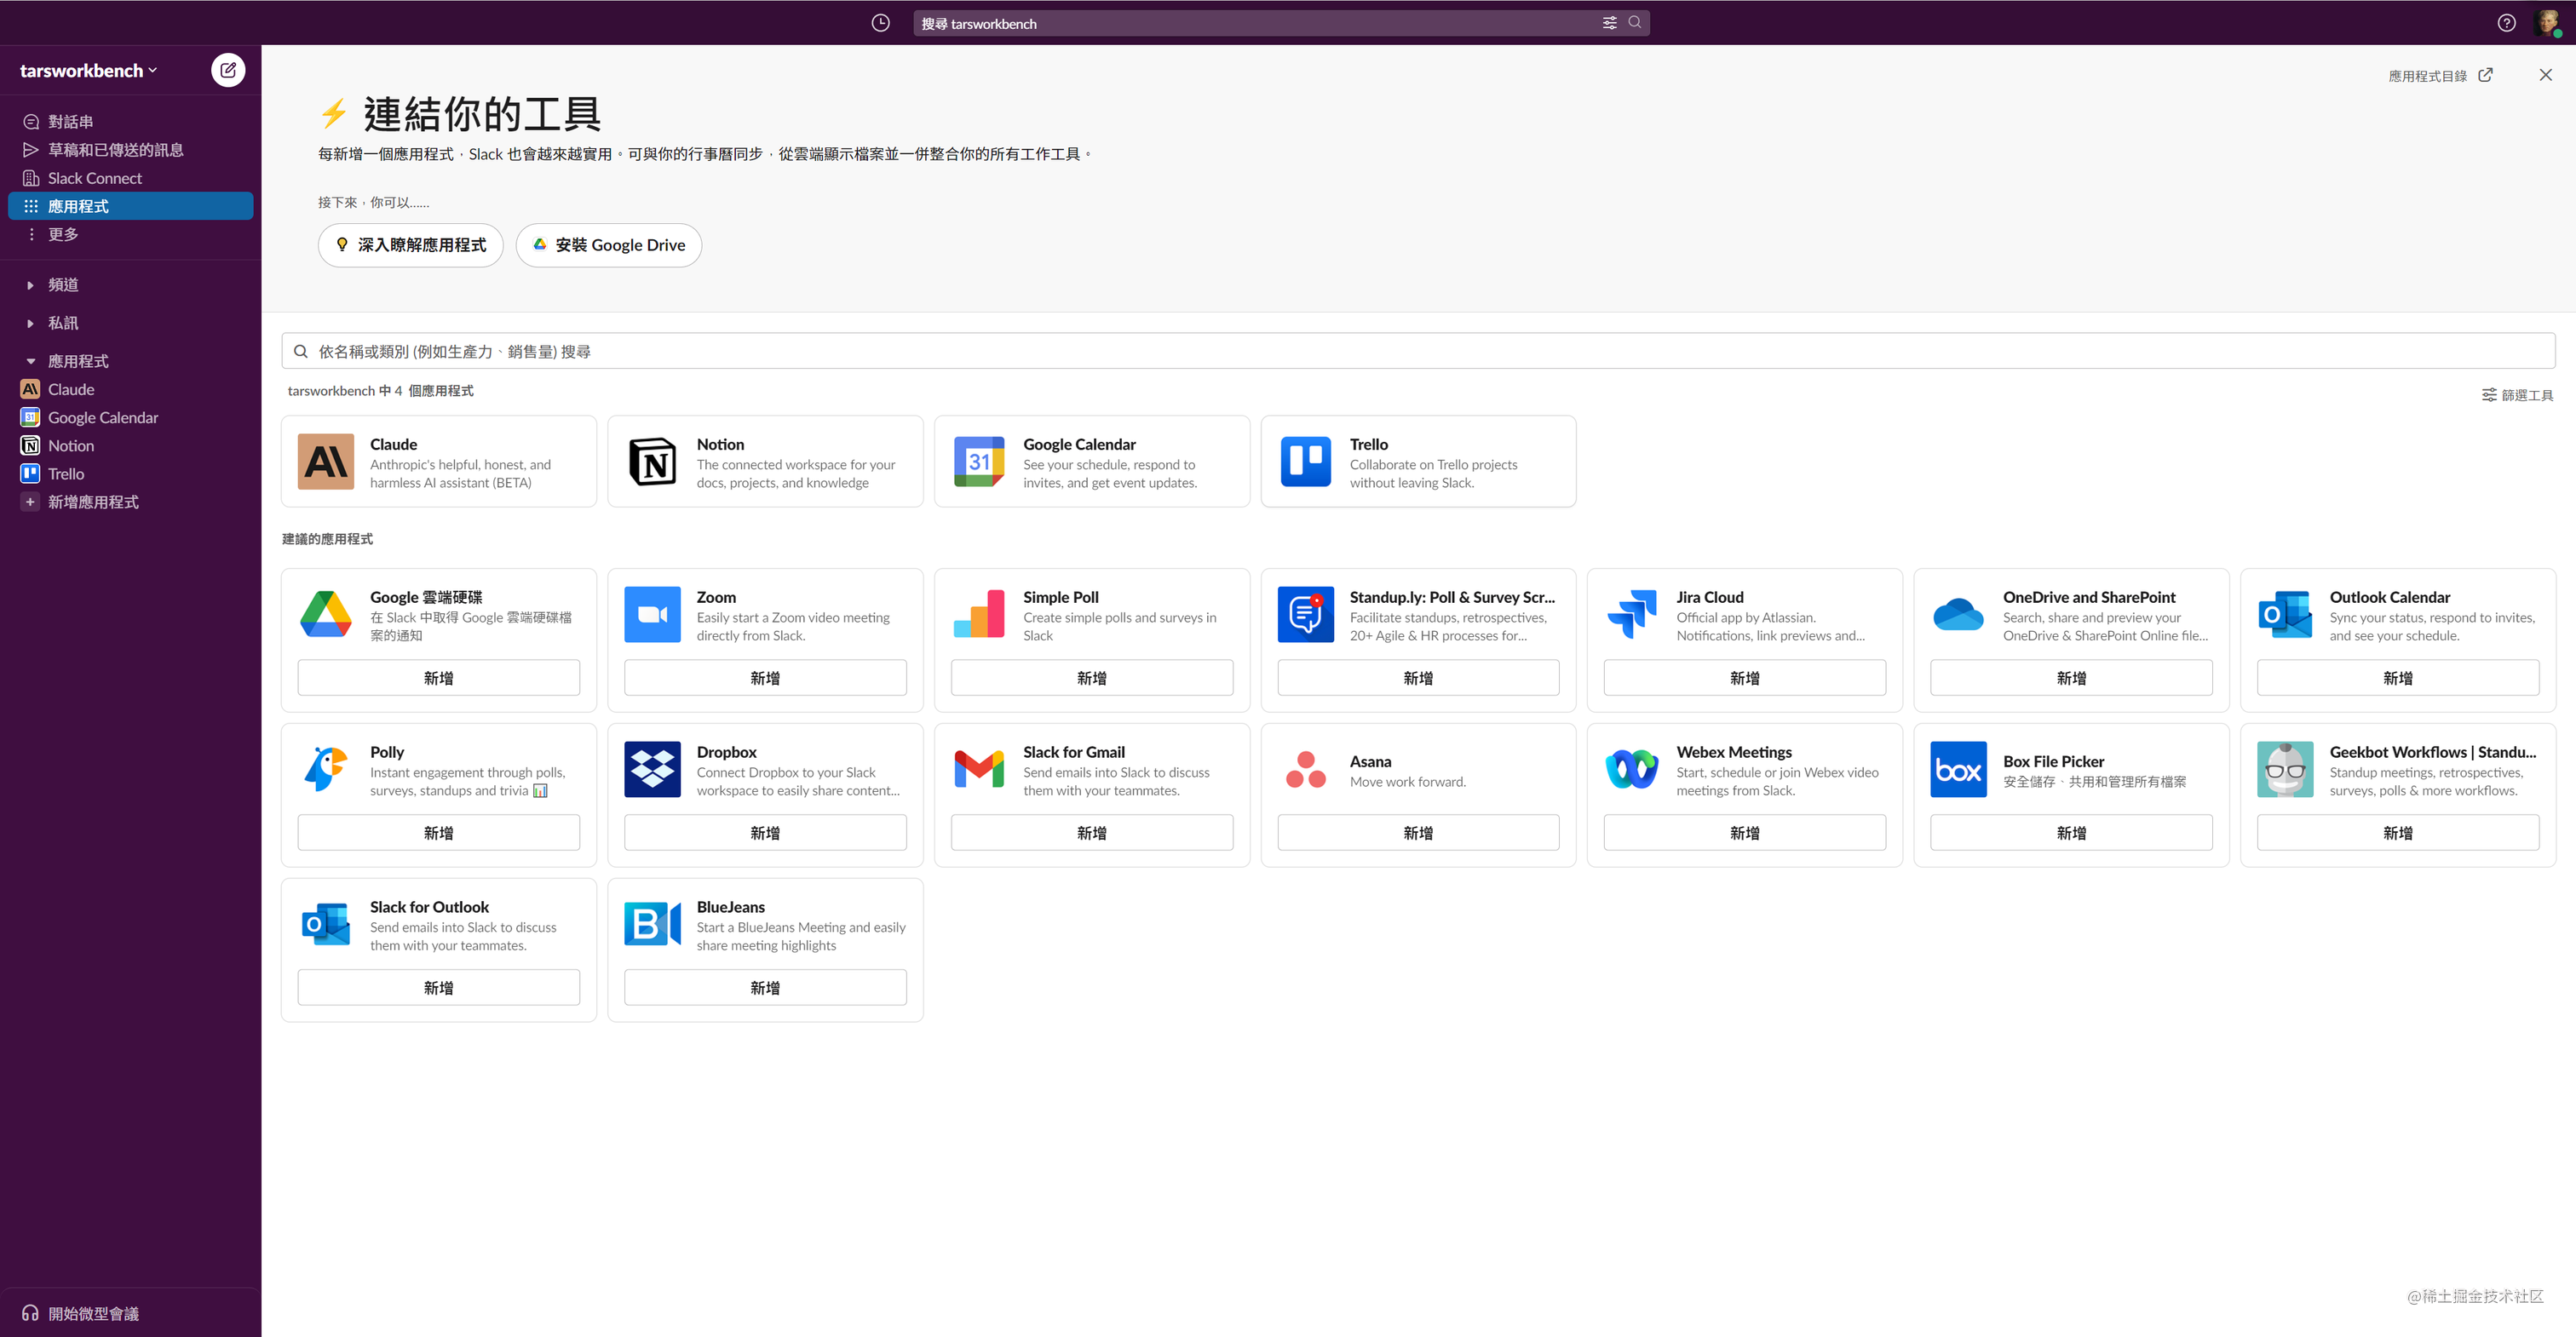Click the 'tarsworkbench 中 4 個應用程式' label
This screenshot has height=1337, width=2576.
tap(380, 390)
